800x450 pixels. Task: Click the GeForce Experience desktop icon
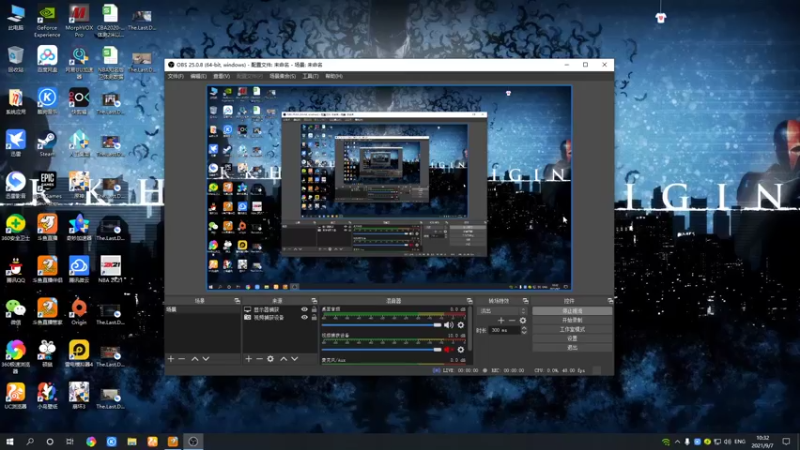click(47, 21)
